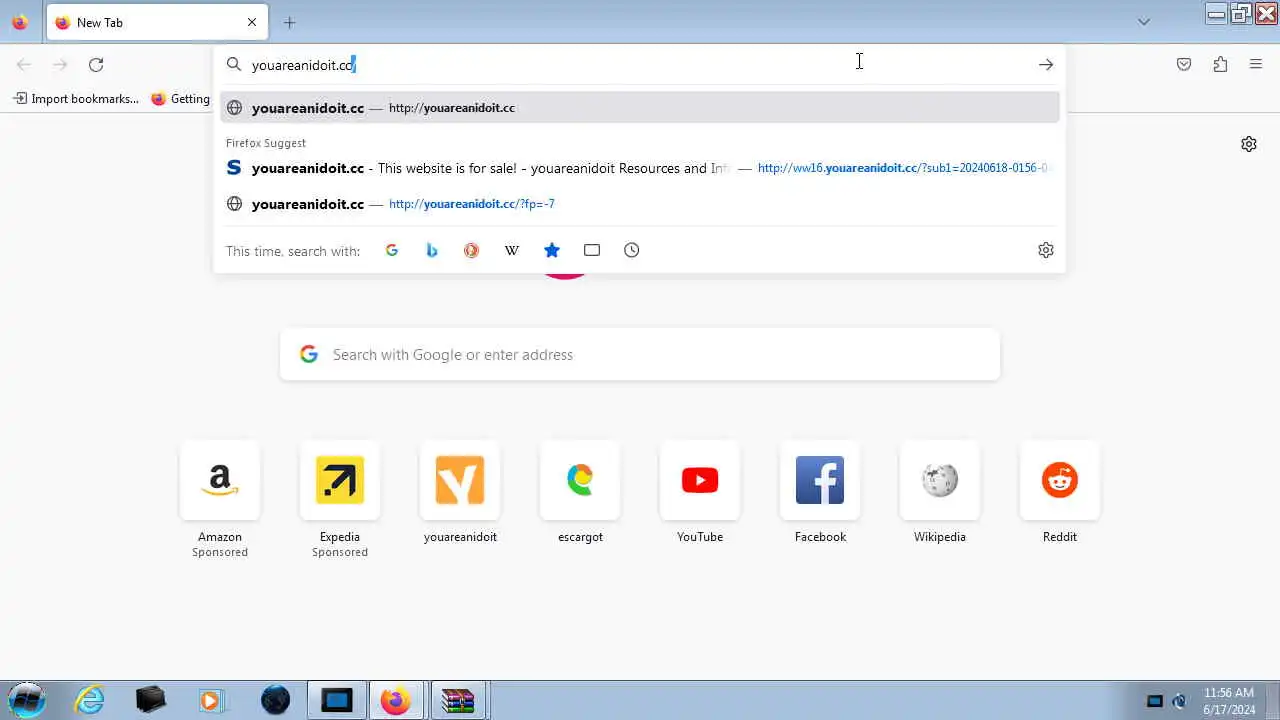Click the volume icon in system tray

pyautogui.click(x=1179, y=701)
